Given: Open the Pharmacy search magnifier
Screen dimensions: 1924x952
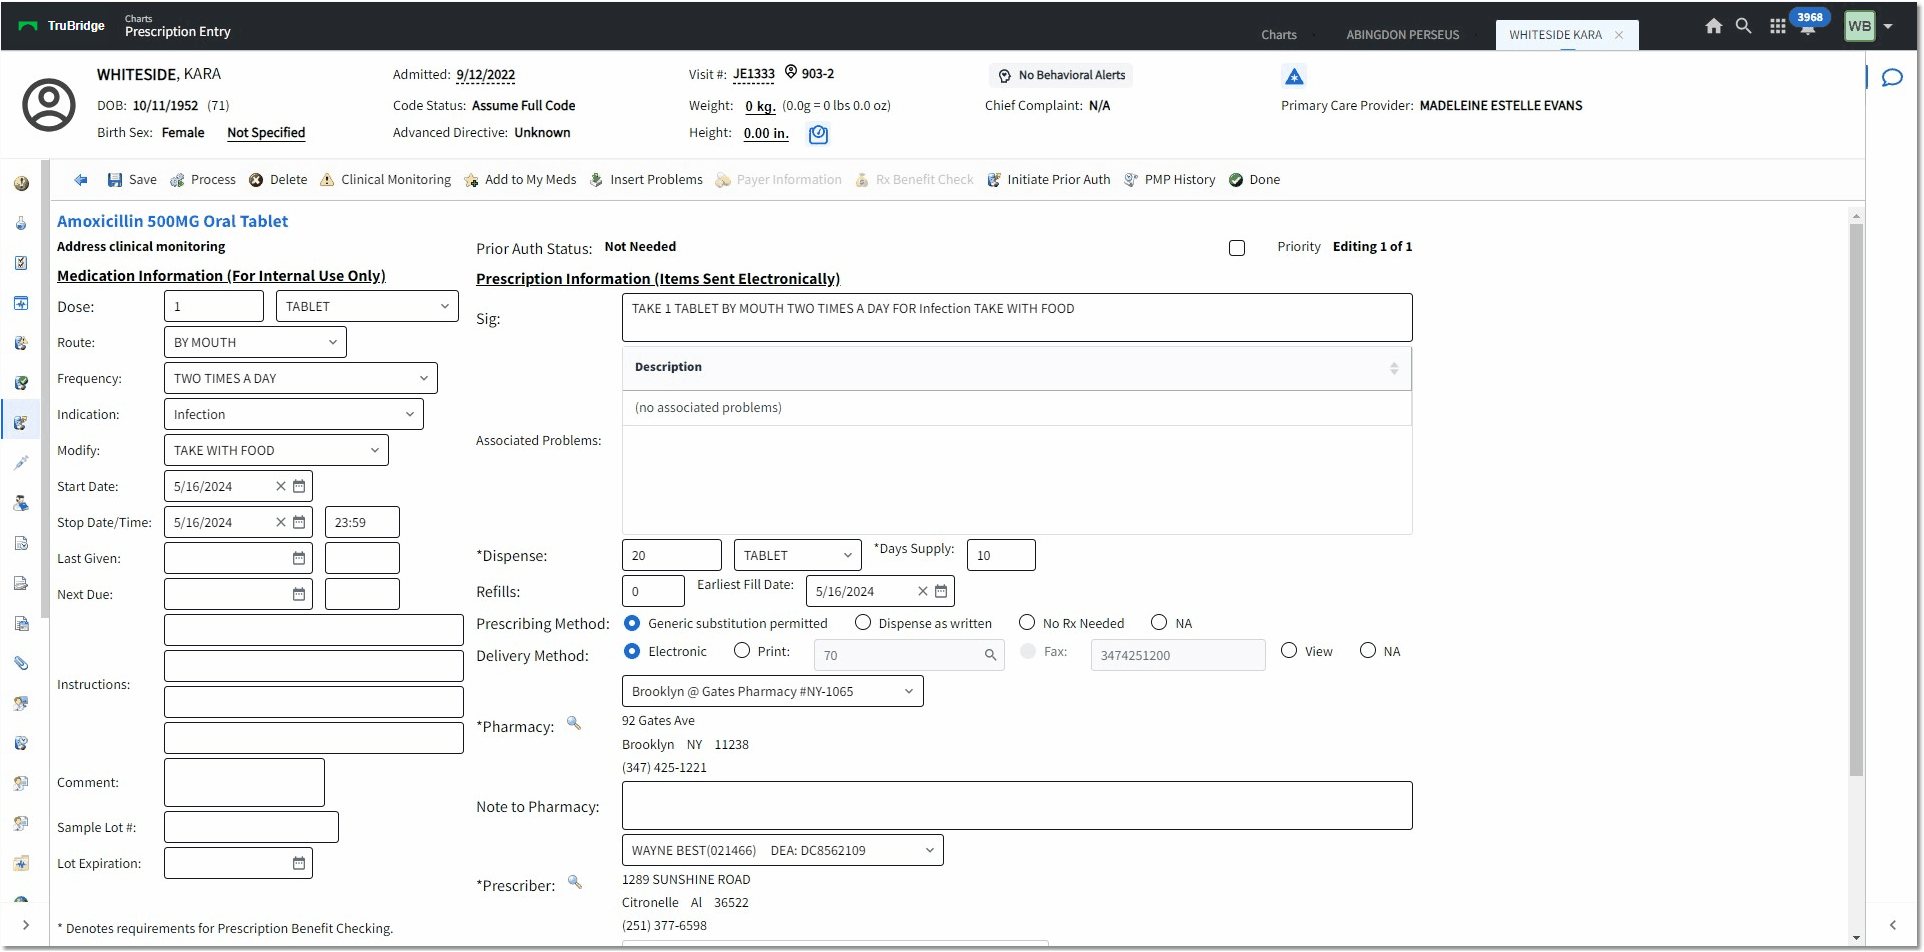Looking at the screenshot, I should click(x=574, y=723).
